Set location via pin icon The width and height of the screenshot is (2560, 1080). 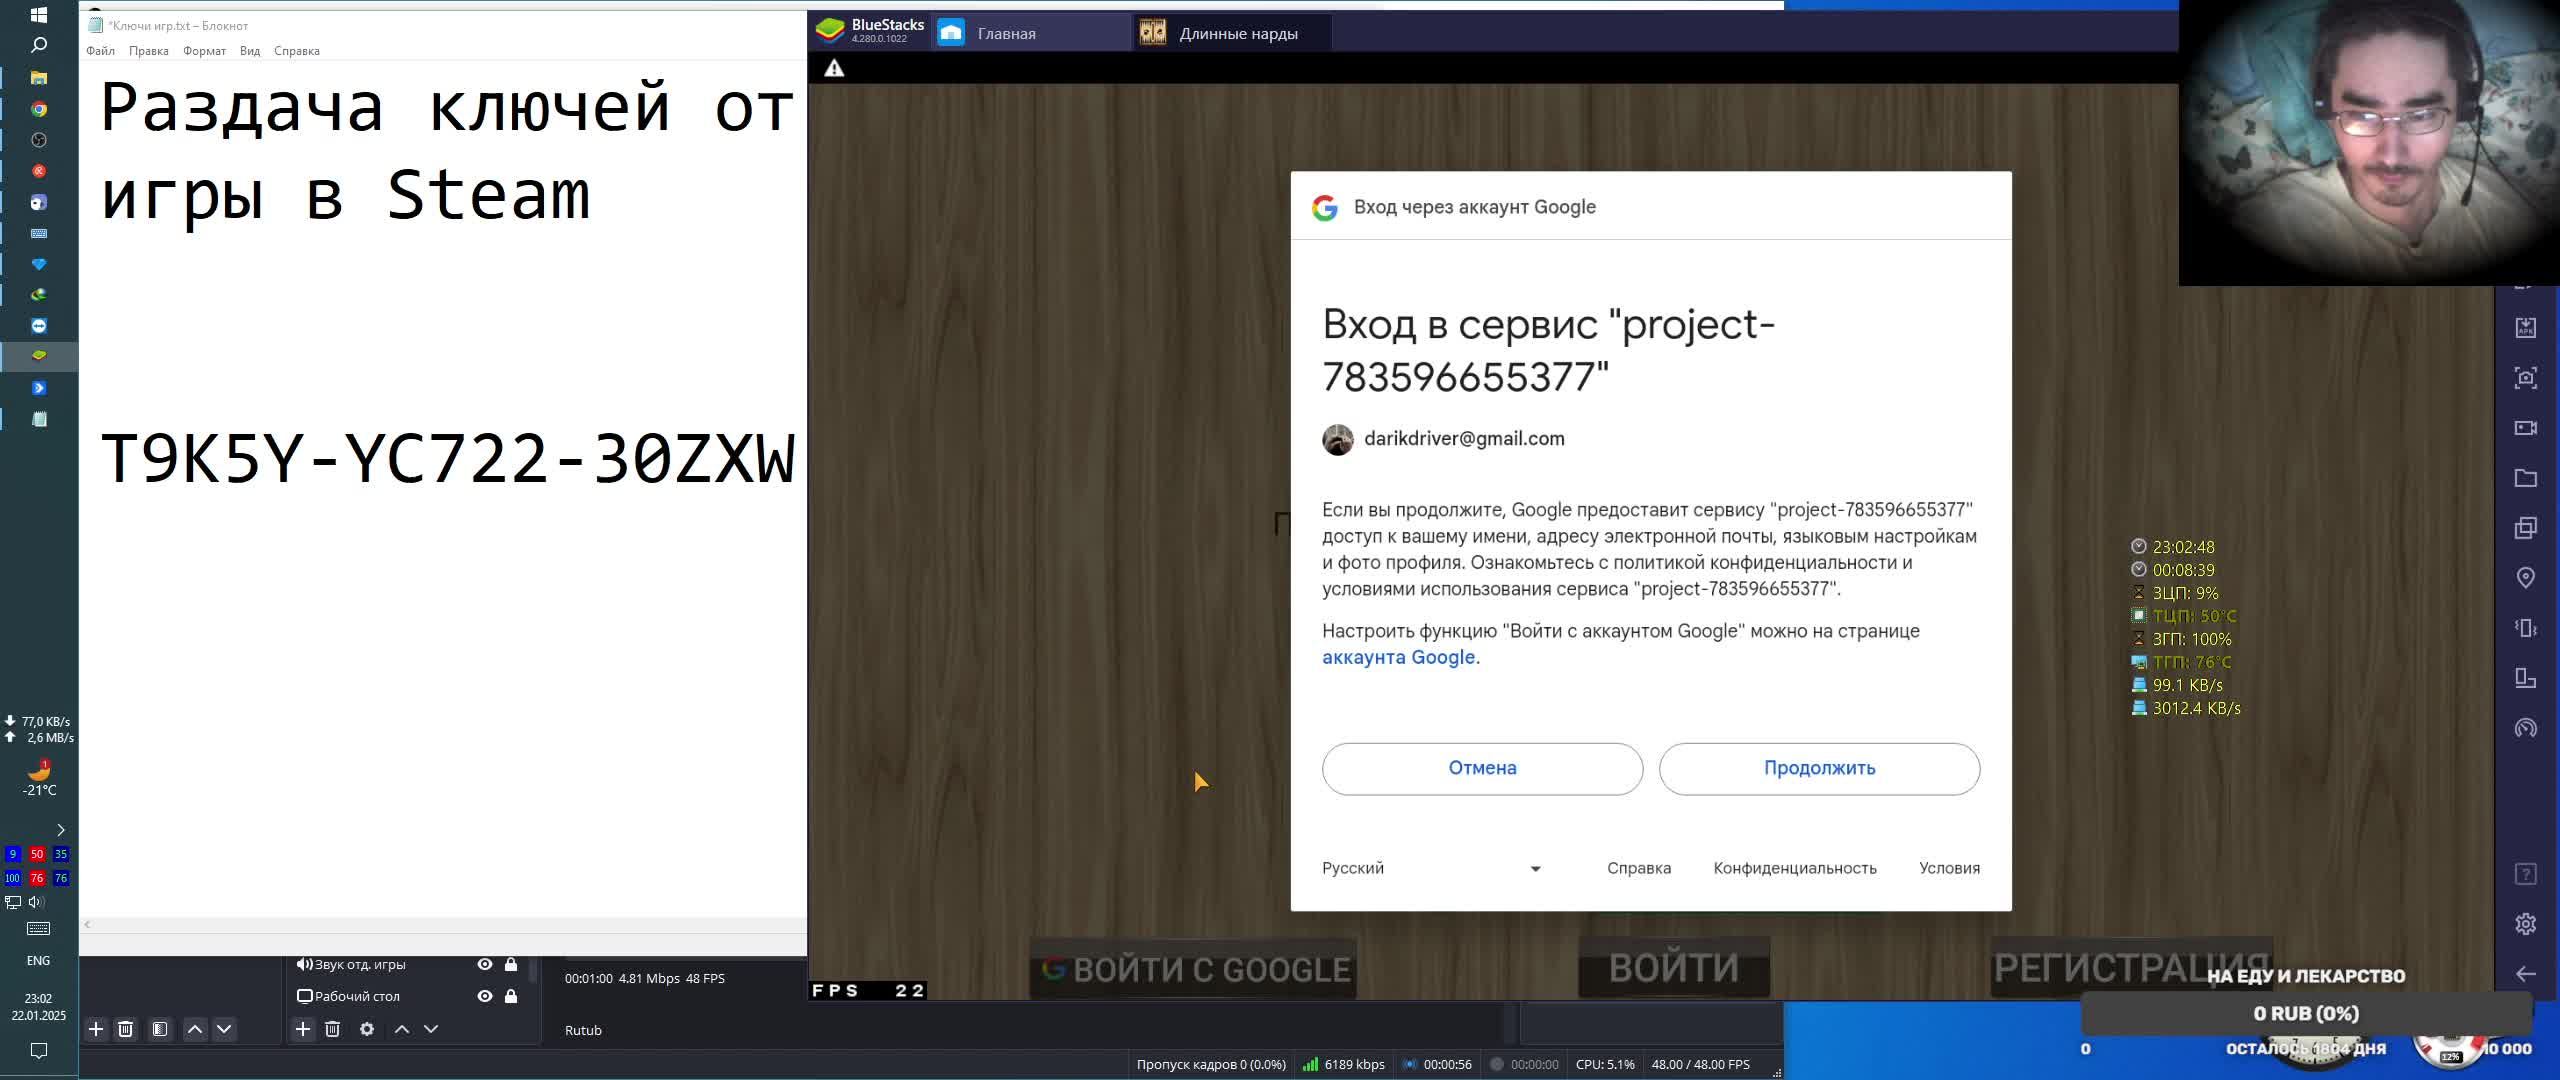[2525, 578]
